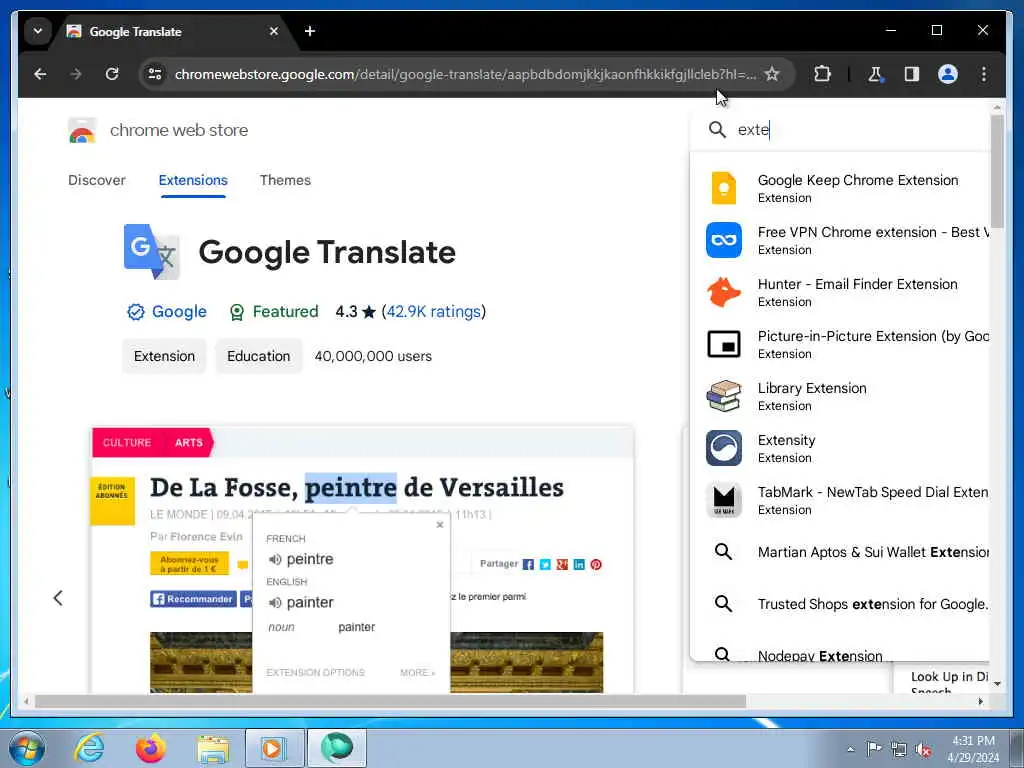This screenshot has height=768, width=1024.
Task: Click the Education category chip
Action: 259,357
